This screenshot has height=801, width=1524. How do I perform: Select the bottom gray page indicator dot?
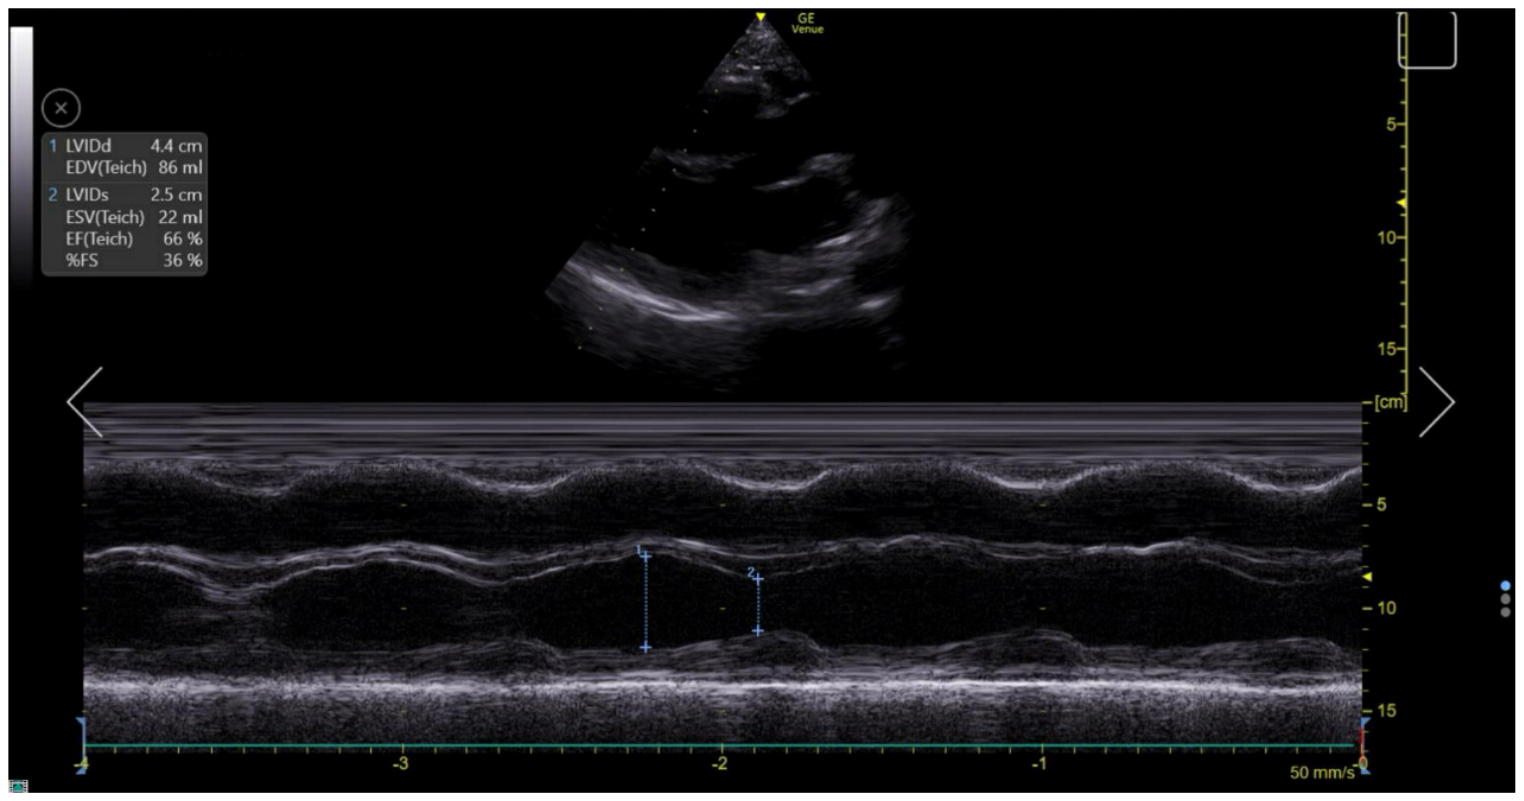tap(1506, 612)
